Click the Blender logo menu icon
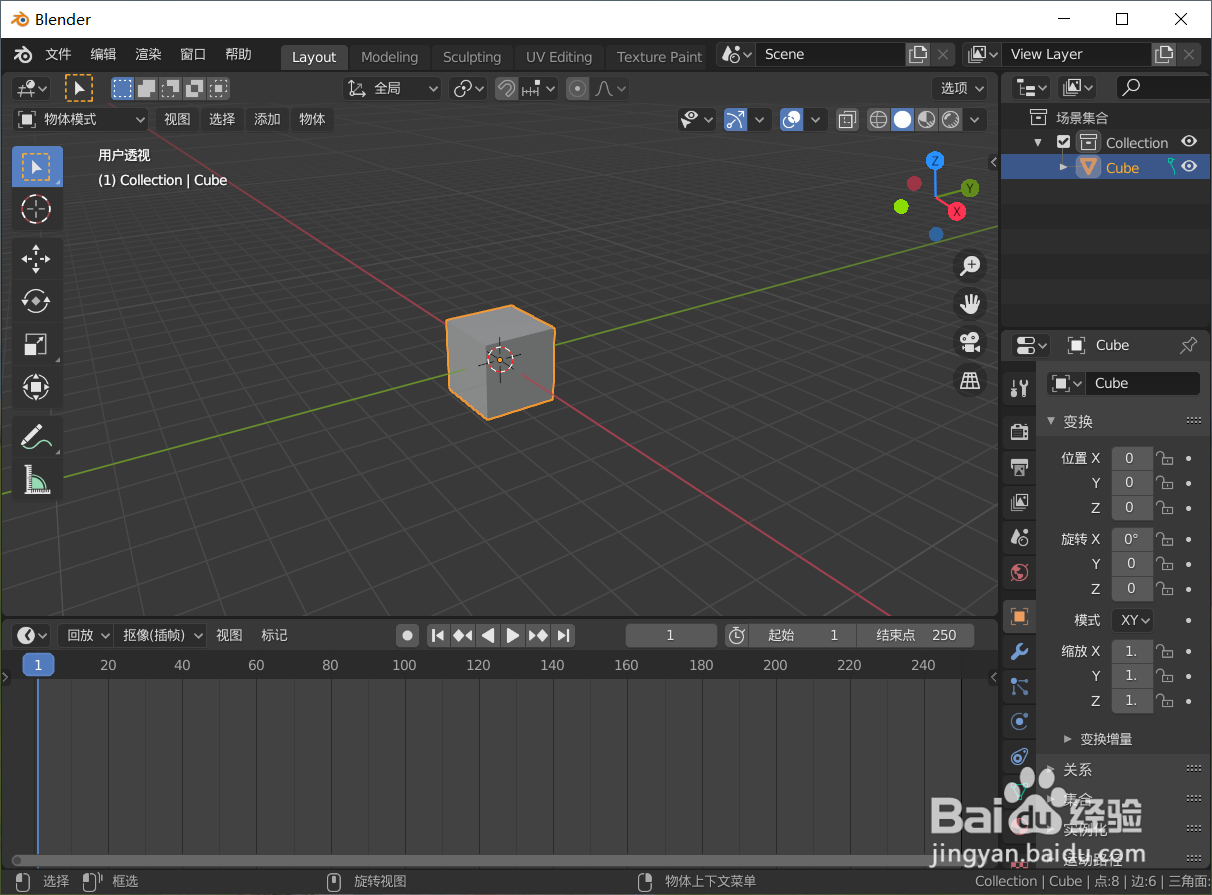The height and width of the screenshot is (895, 1212). [x=23, y=55]
